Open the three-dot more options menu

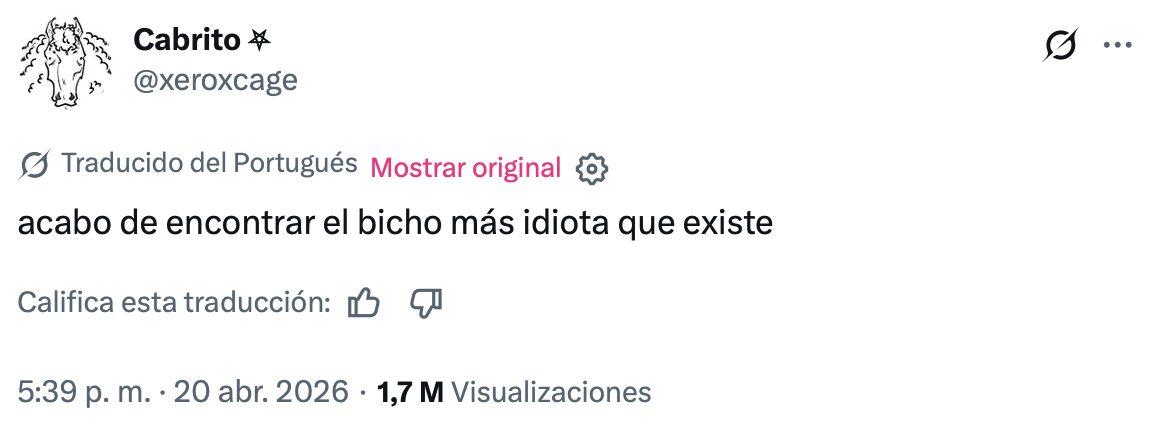pos(1116,45)
